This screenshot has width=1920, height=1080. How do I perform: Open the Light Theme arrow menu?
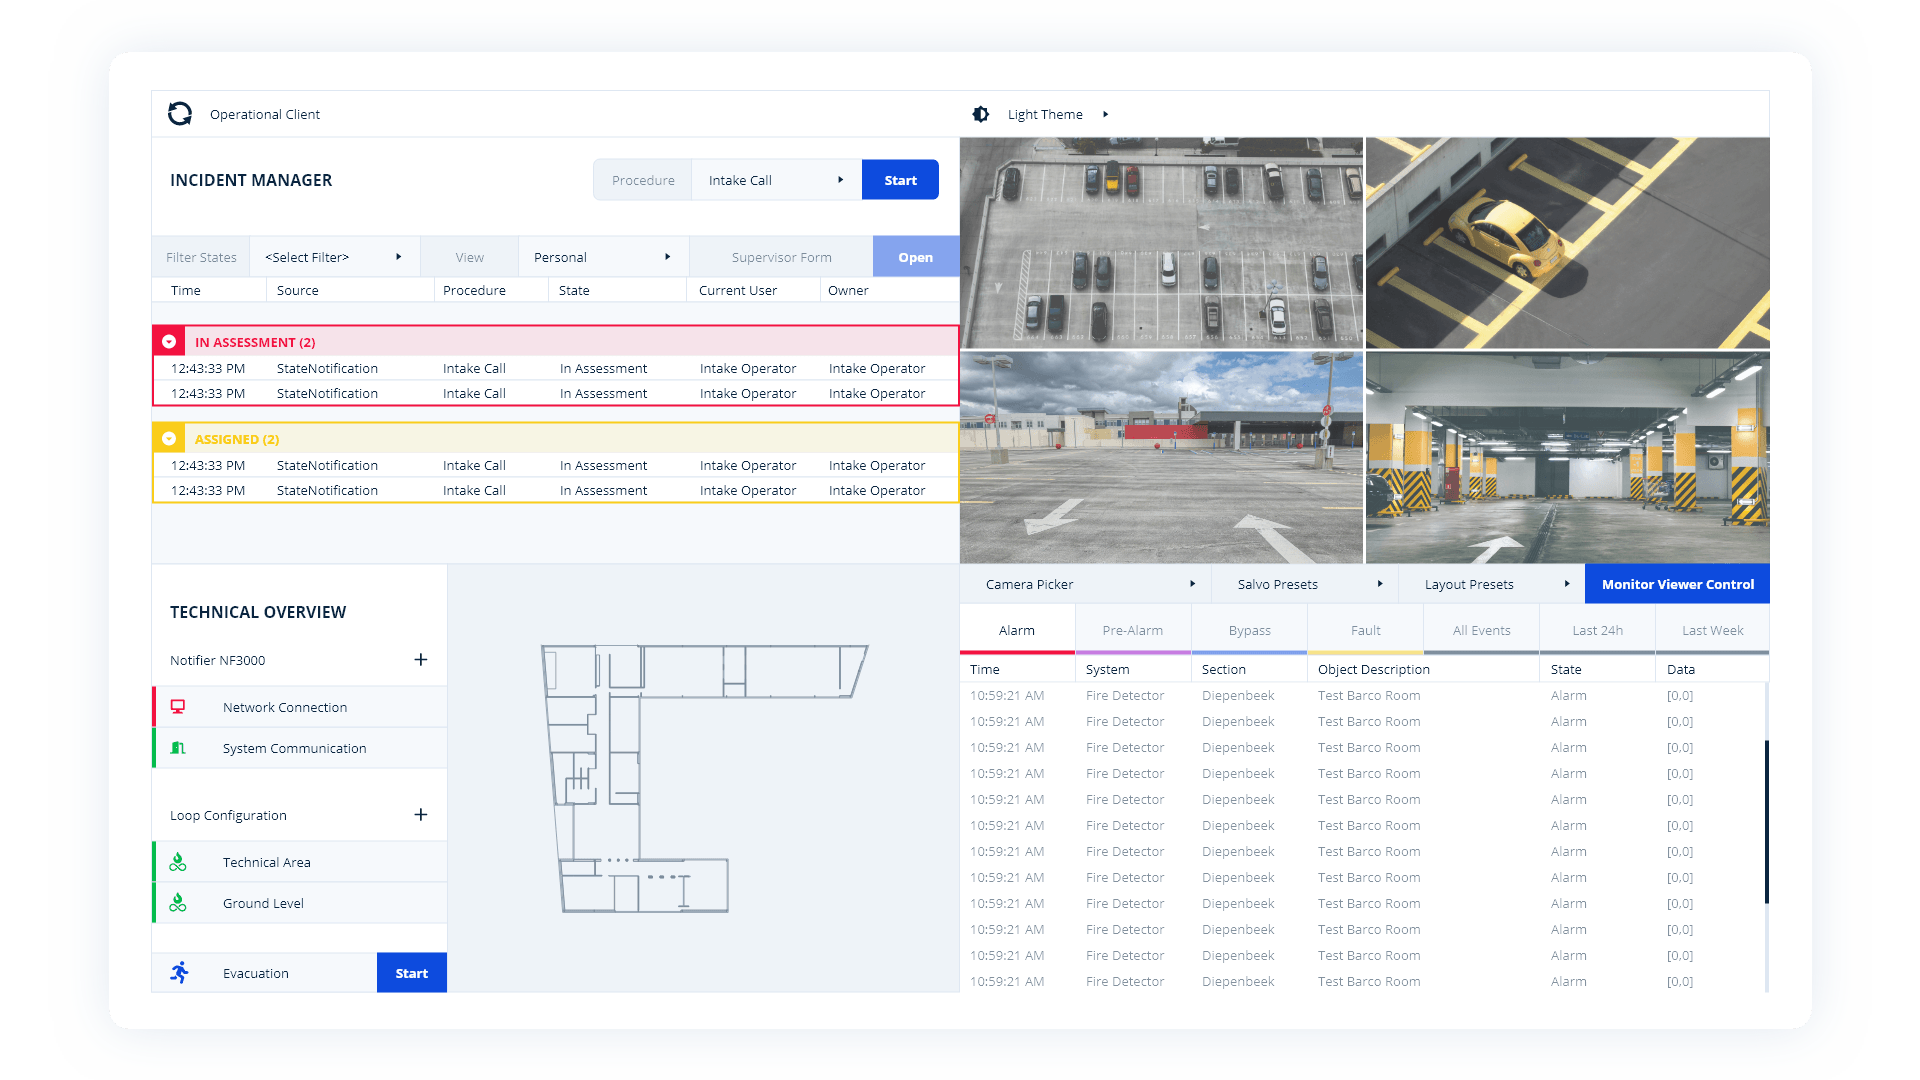[1105, 114]
